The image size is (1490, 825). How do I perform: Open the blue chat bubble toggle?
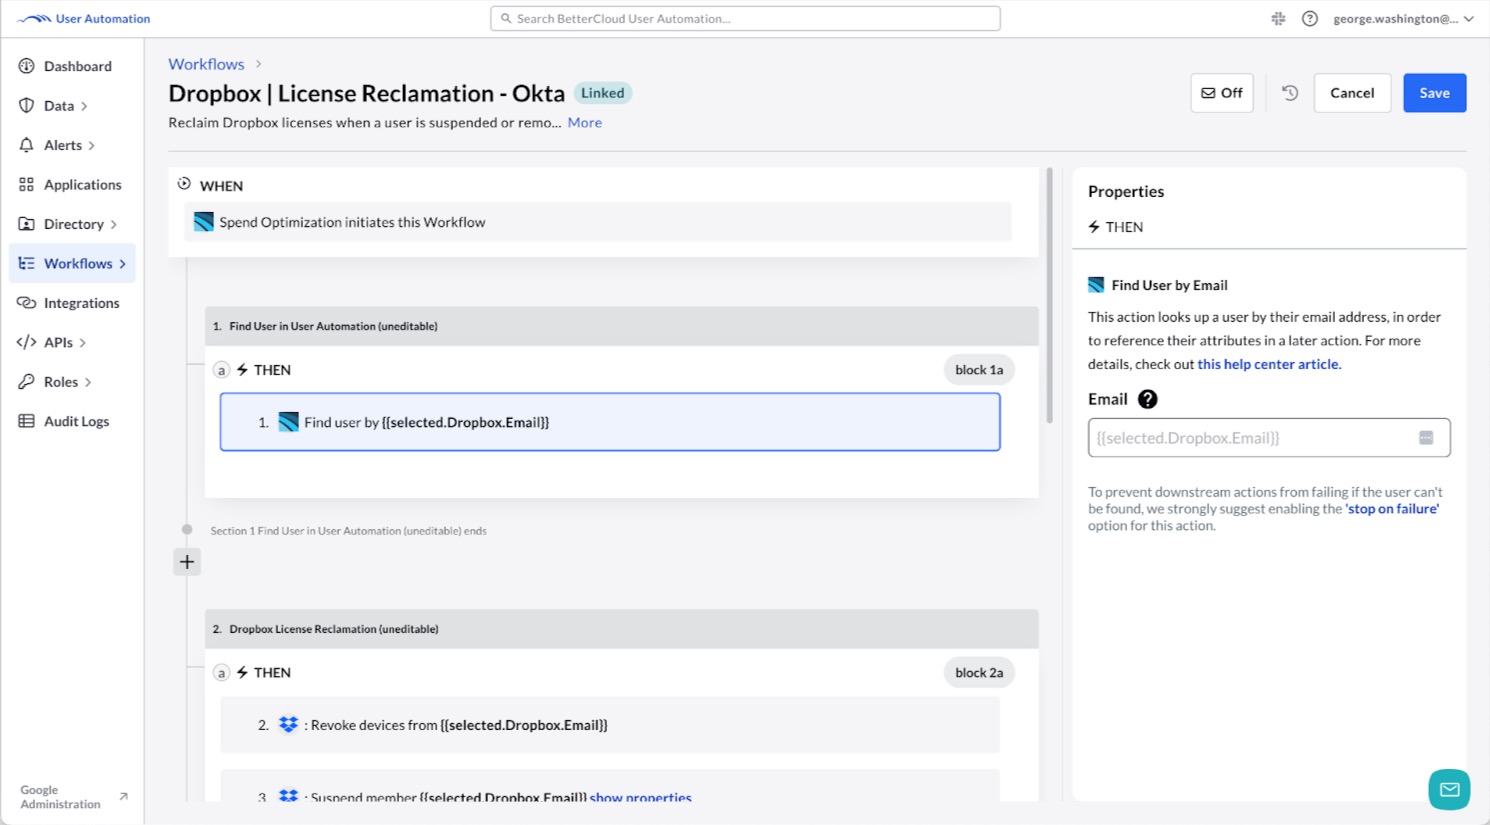[1449, 789]
